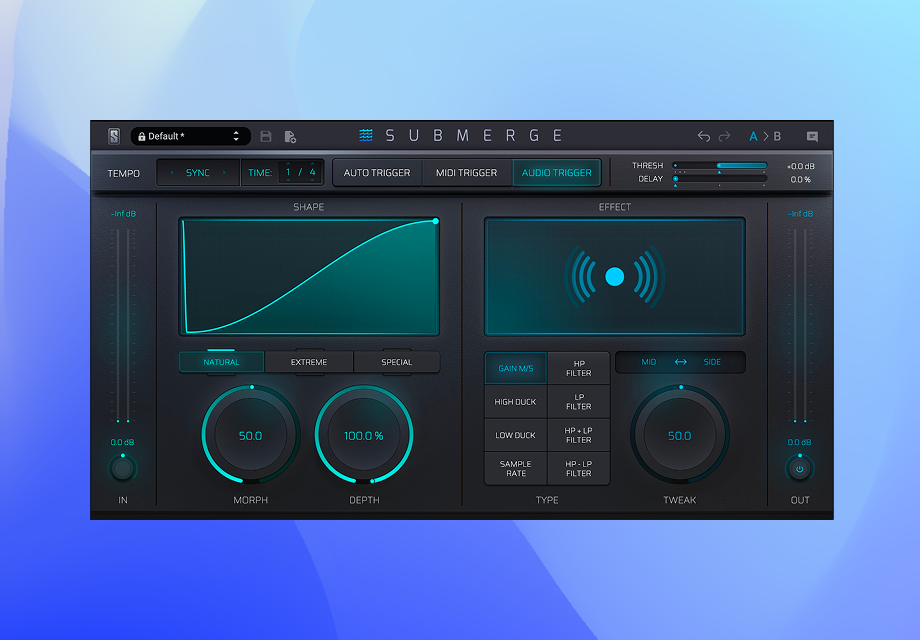The width and height of the screenshot is (920, 640).
Task: Click the preset file settings icon
Action: click(x=290, y=136)
